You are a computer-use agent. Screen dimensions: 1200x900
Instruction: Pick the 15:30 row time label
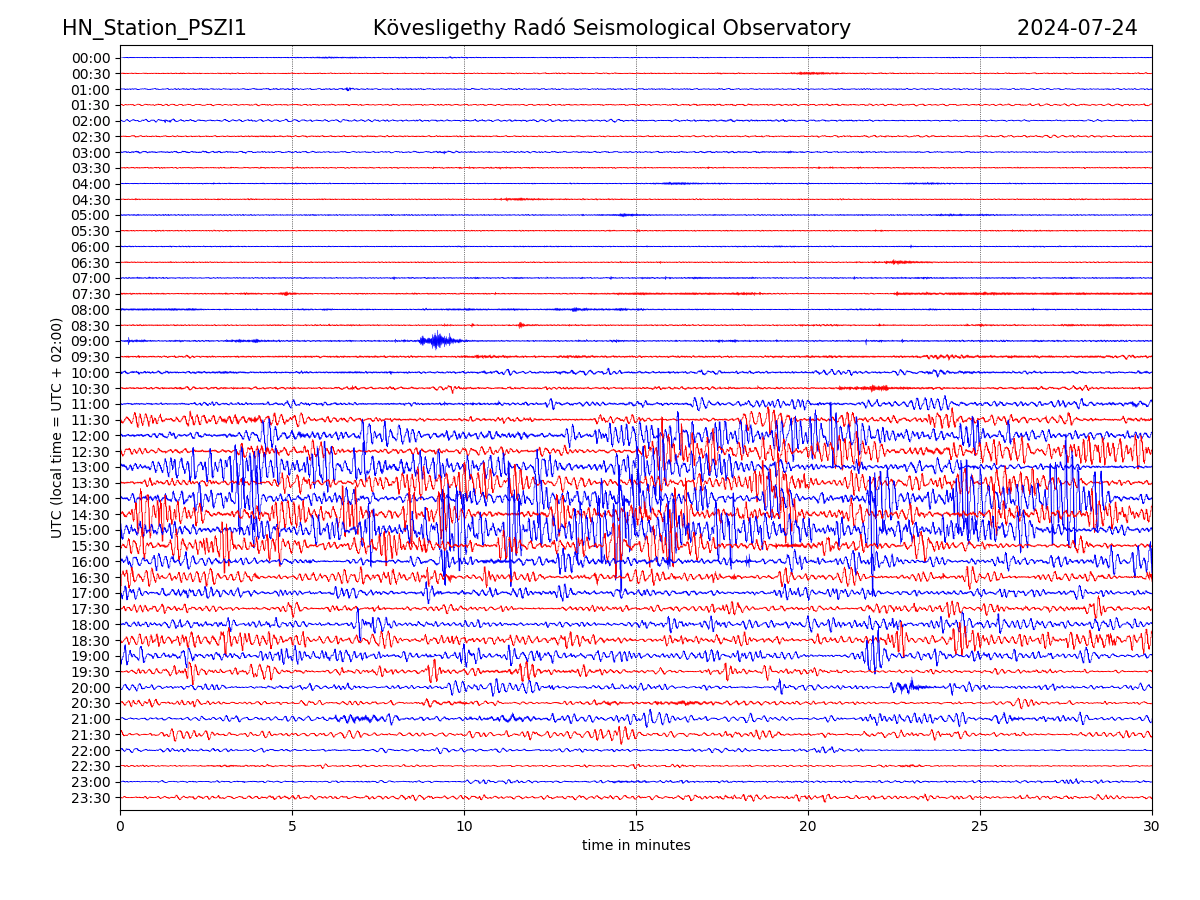pos(90,546)
